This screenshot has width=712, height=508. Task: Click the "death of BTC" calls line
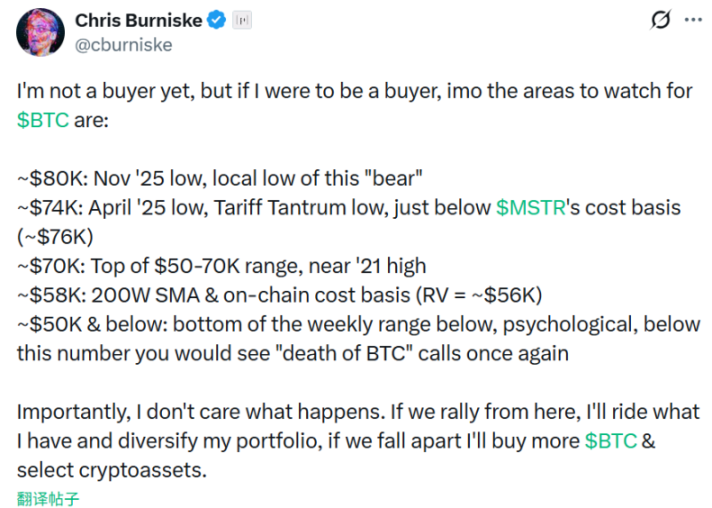[x=290, y=352]
